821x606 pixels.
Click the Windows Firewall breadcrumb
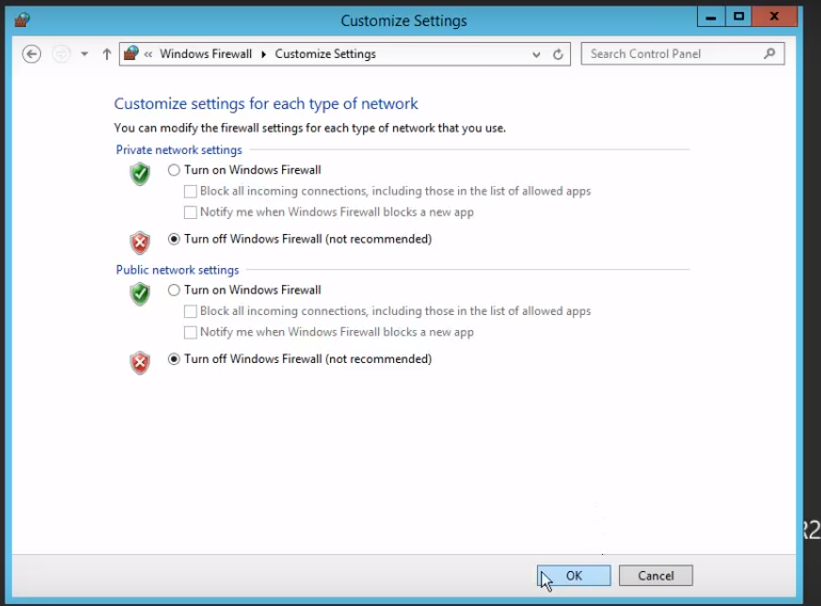206,54
